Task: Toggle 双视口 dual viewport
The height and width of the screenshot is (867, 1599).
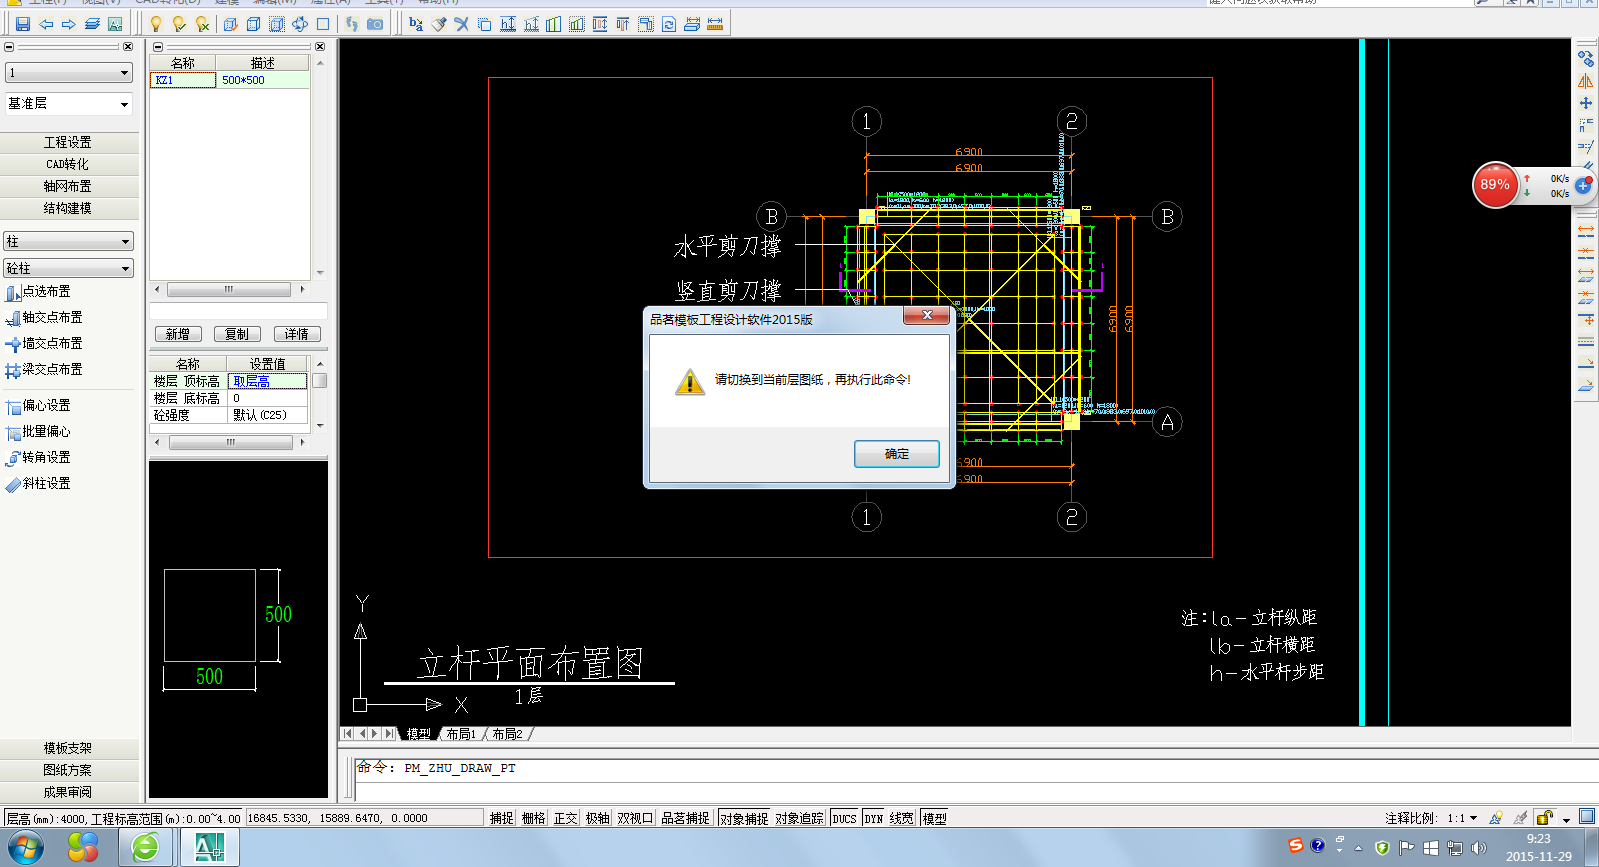Action: click(x=635, y=818)
